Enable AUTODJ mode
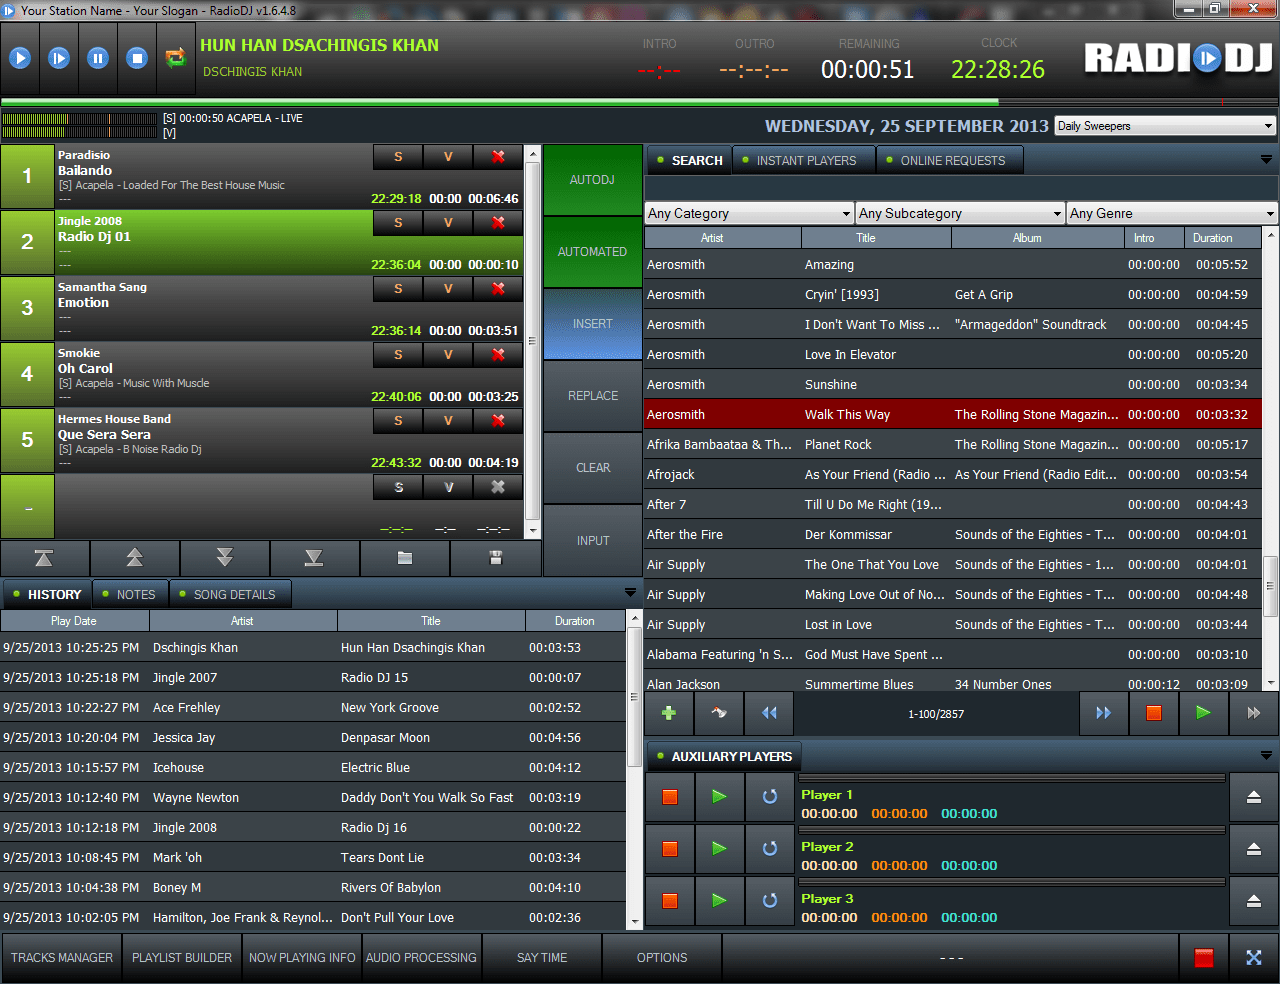 point(591,180)
